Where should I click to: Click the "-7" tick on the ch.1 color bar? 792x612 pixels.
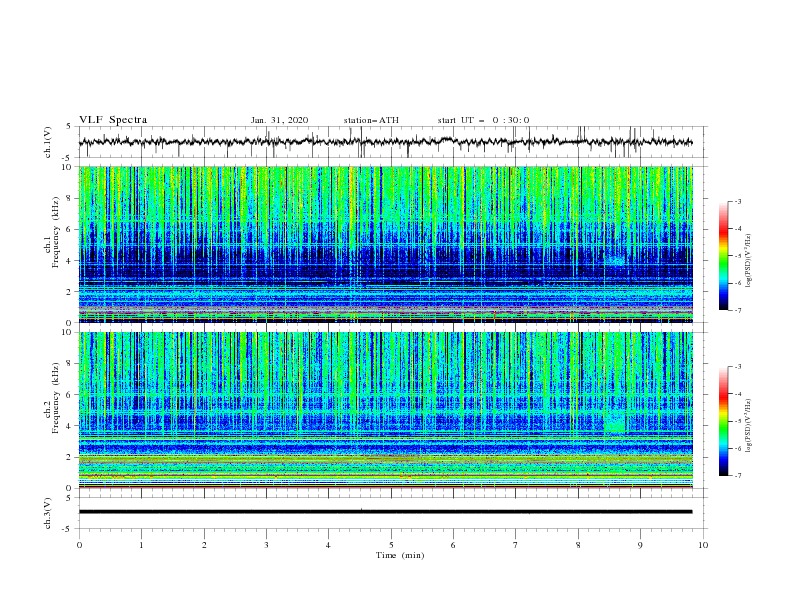click(738, 310)
